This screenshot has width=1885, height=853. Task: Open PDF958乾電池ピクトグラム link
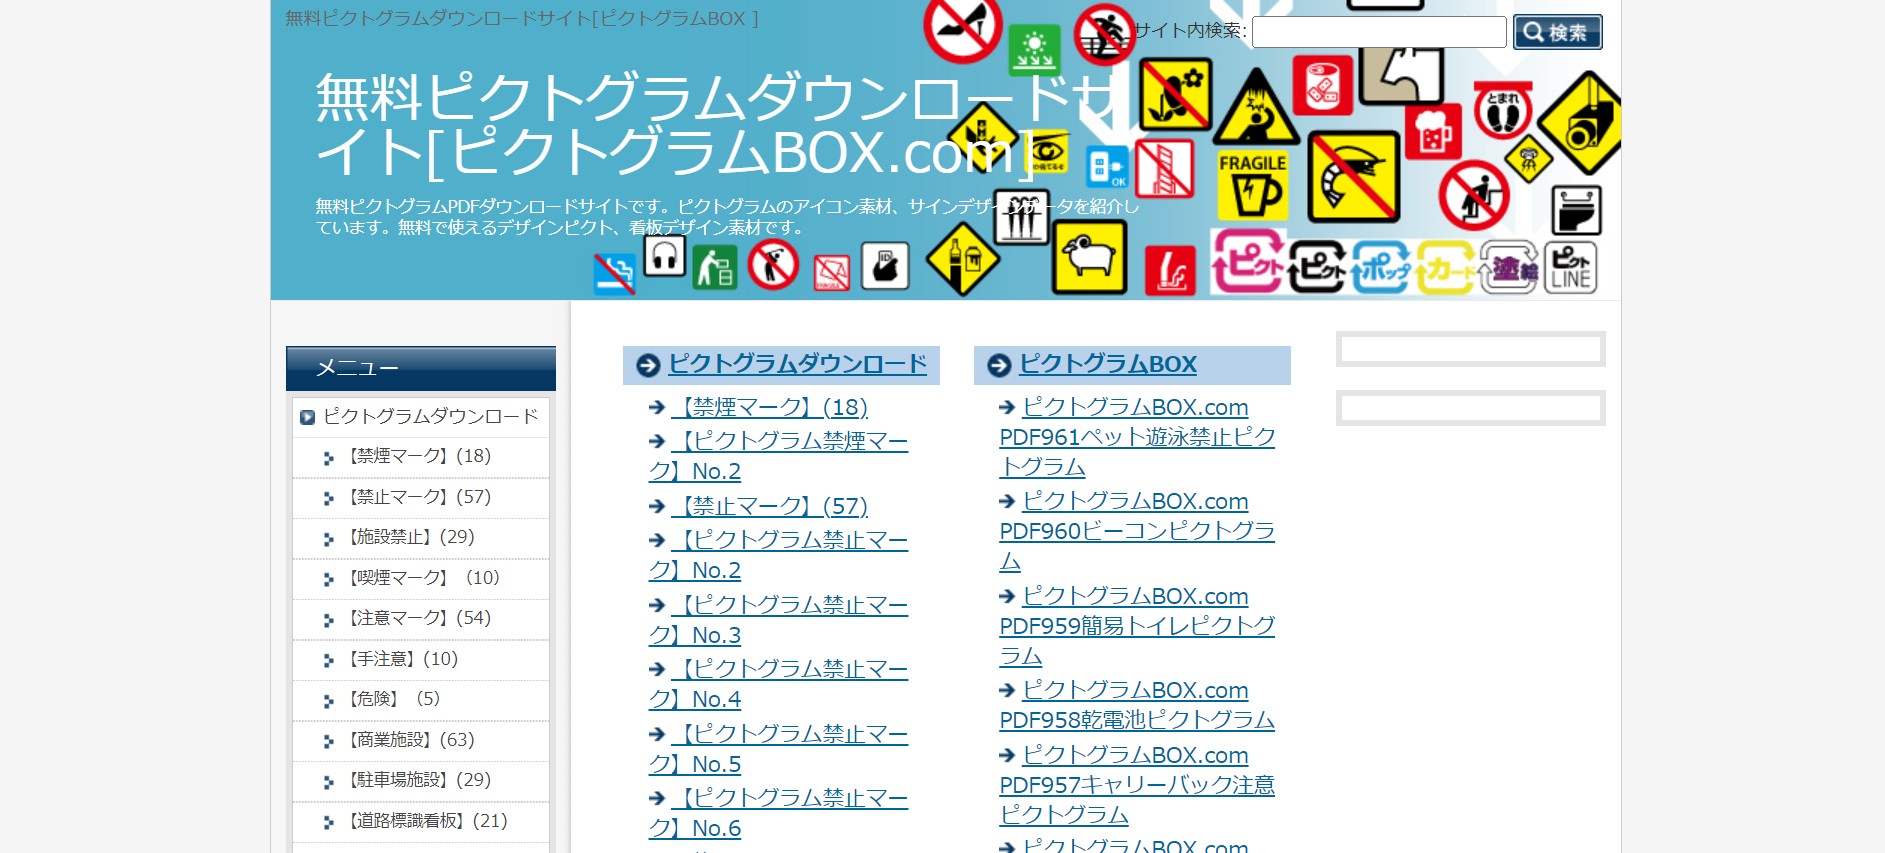coord(1137,705)
